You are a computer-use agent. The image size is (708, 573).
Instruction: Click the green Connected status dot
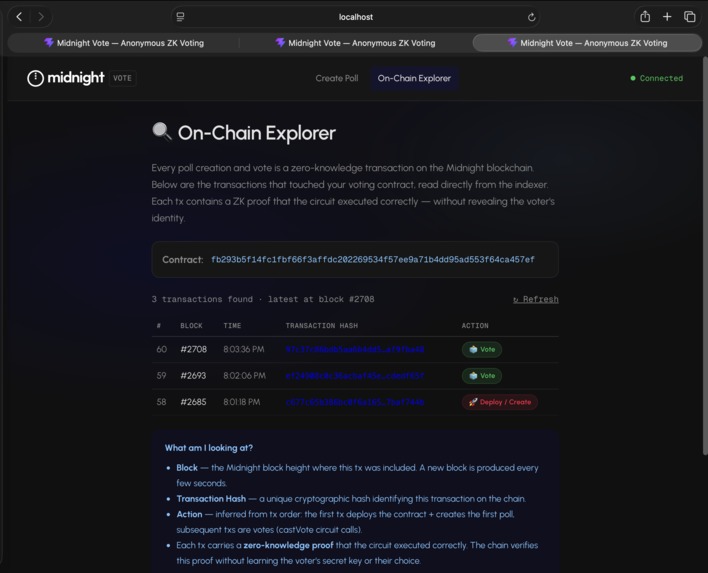pos(633,78)
